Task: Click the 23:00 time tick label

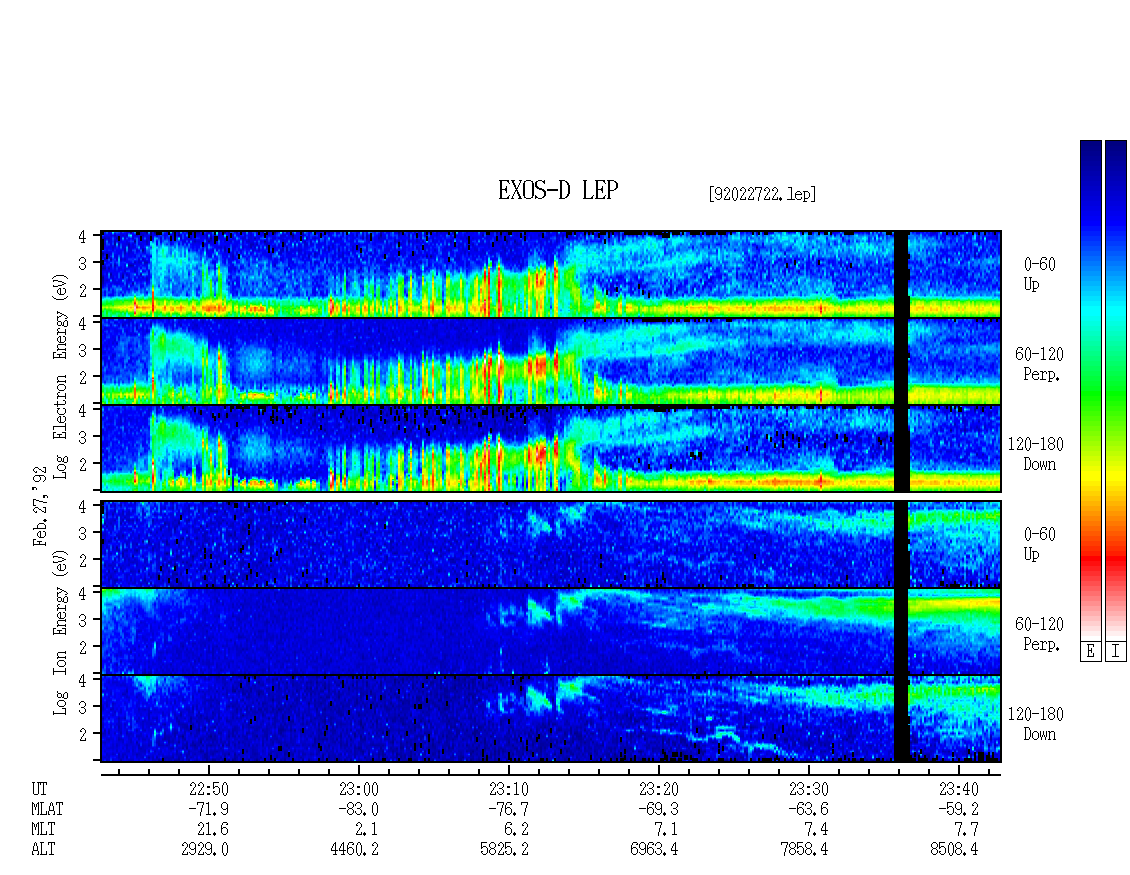Action: point(358,789)
